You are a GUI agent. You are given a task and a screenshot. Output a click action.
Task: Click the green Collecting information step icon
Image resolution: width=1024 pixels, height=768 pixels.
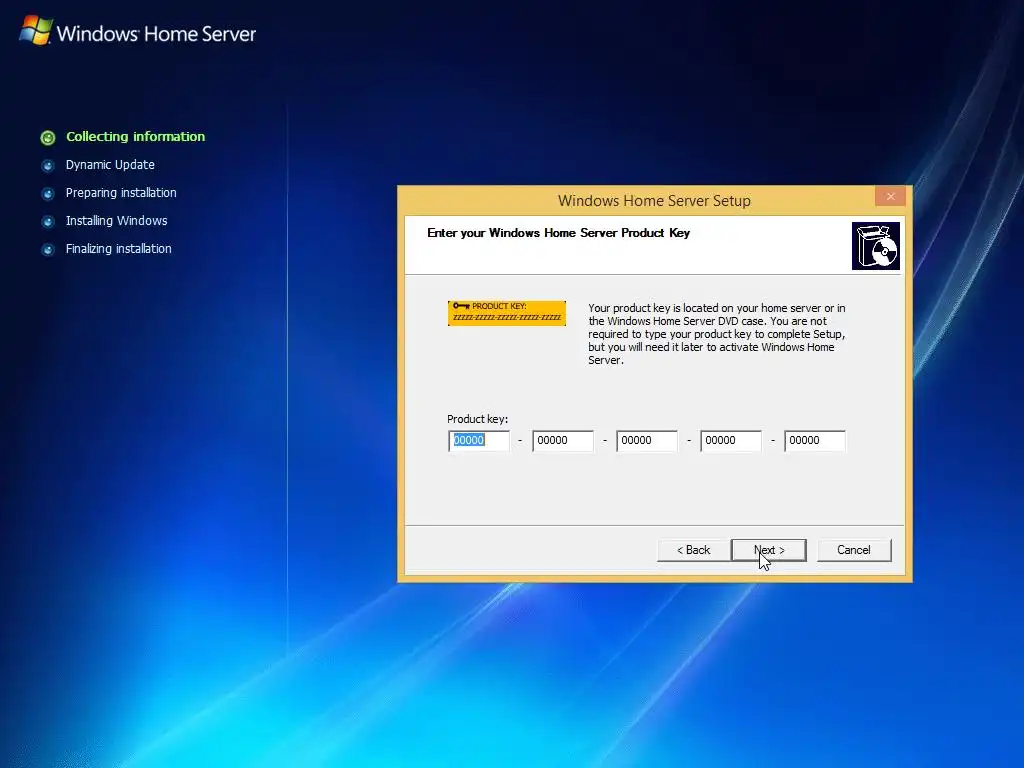coord(48,137)
